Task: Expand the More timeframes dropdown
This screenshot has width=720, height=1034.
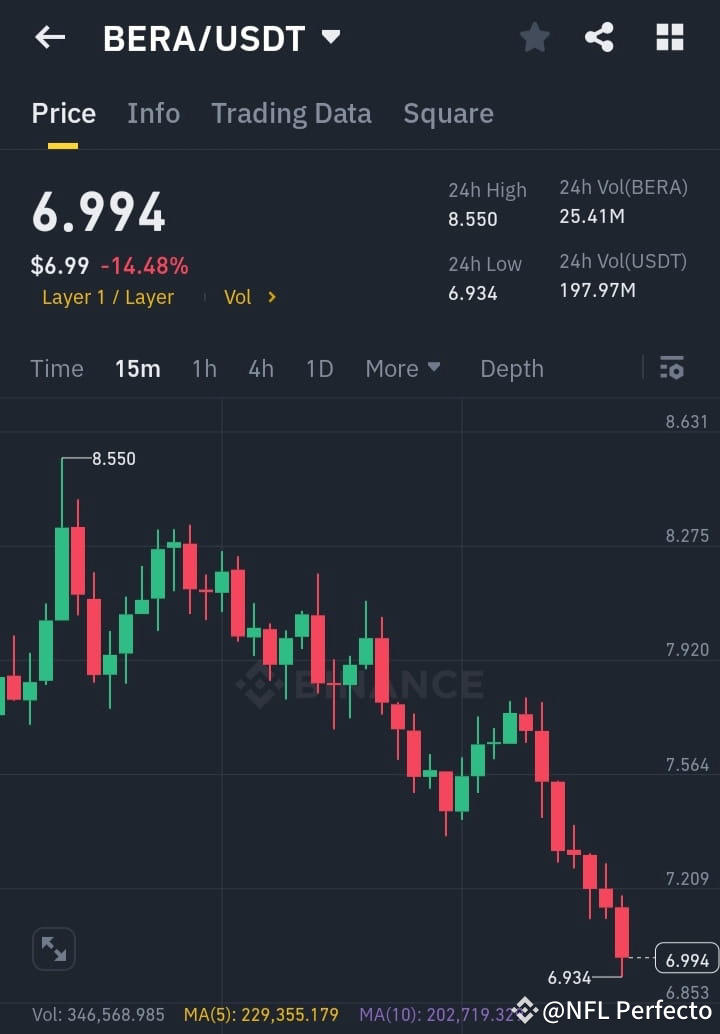Action: click(403, 369)
